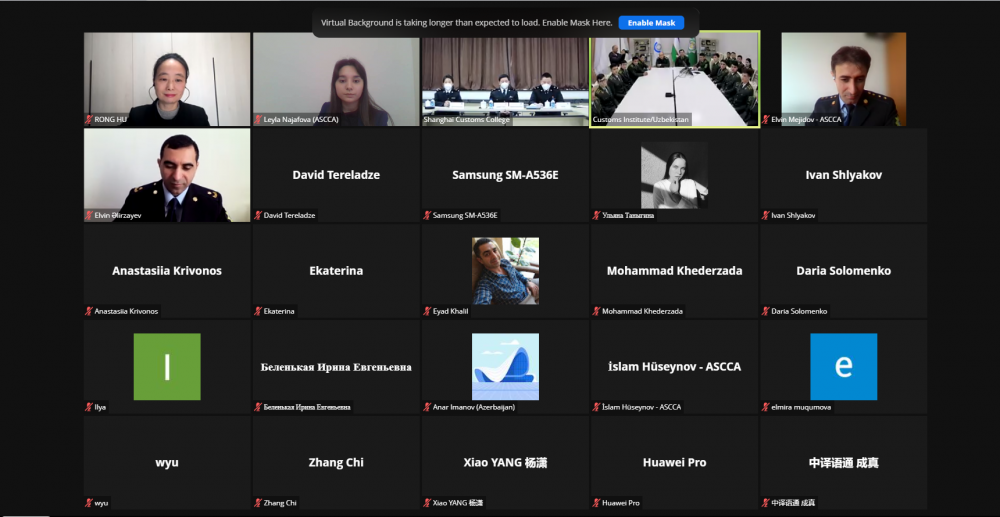The image size is (1000, 517).
Task: Select Elvin Mejidov - ASCCA video tile
Action: pos(844,80)
